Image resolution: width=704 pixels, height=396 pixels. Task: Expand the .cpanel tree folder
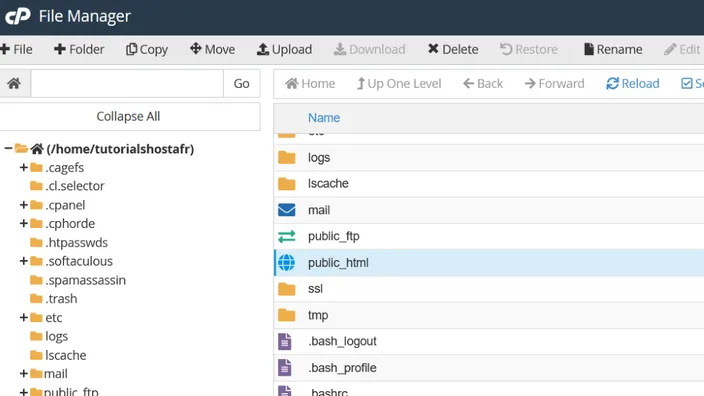[x=24, y=205]
